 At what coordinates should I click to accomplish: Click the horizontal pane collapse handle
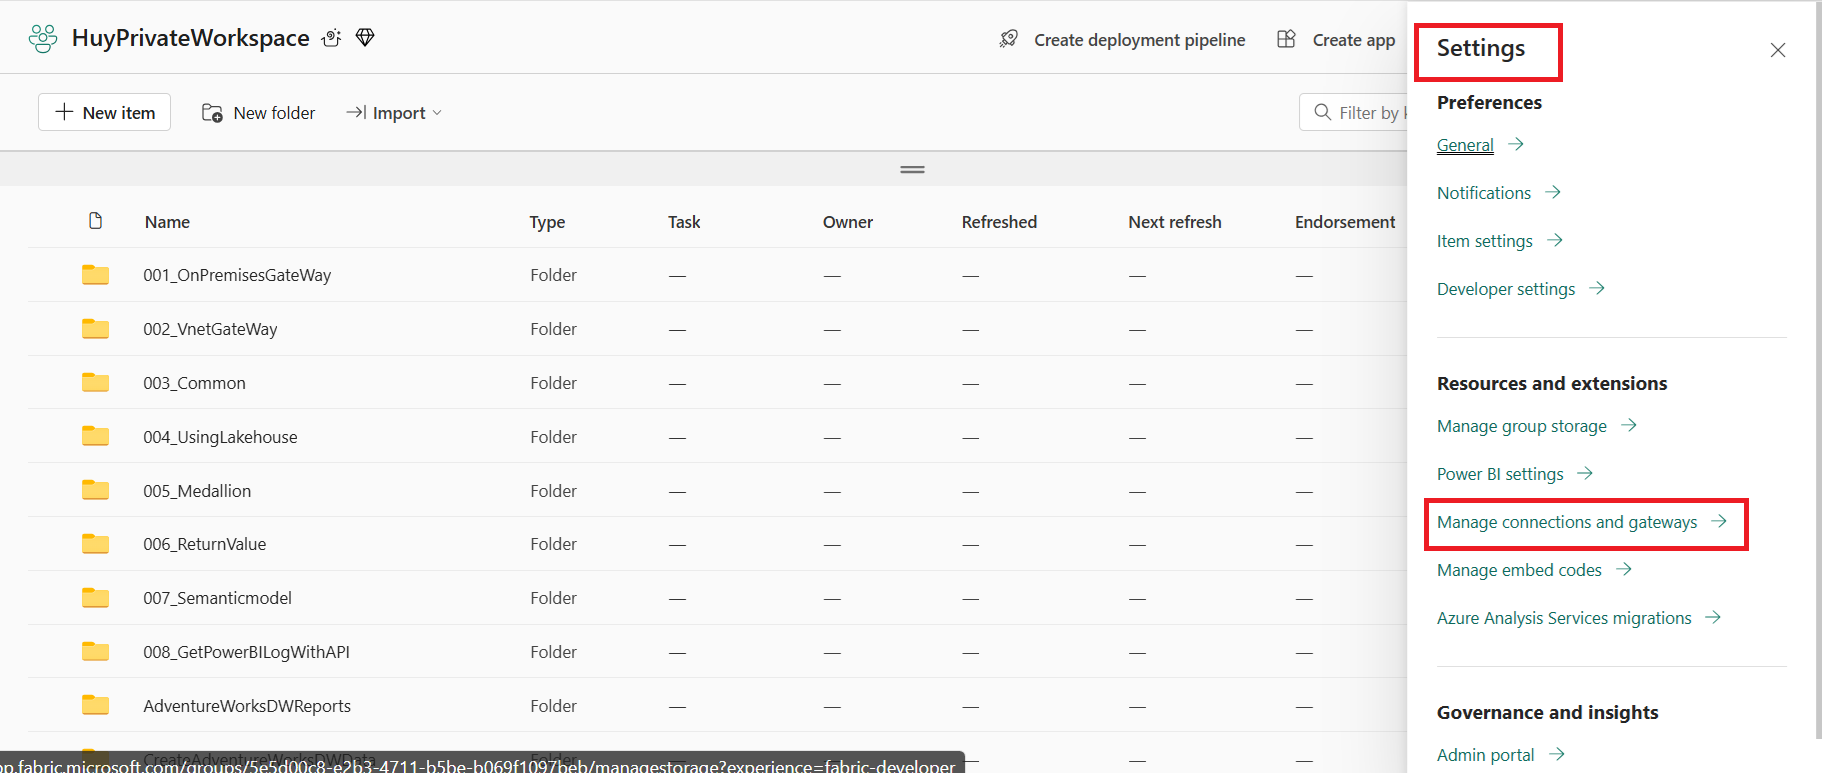pos(912,170)
